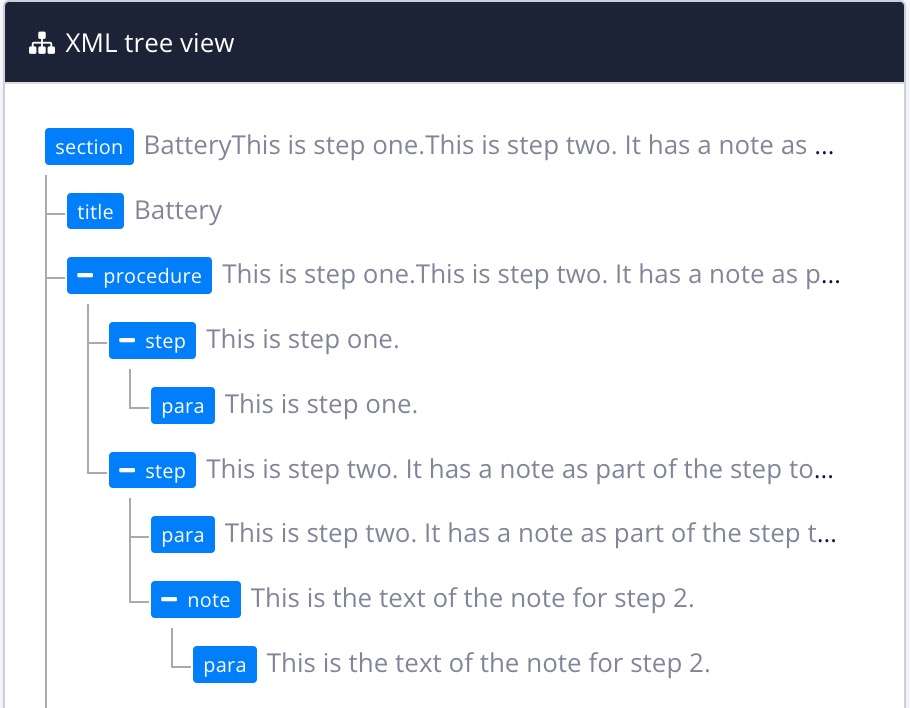Image resolution: width=910 pixels, height=708 pixels.
Task: Collapse the "note" node
Action: click(x=169, y=599)
